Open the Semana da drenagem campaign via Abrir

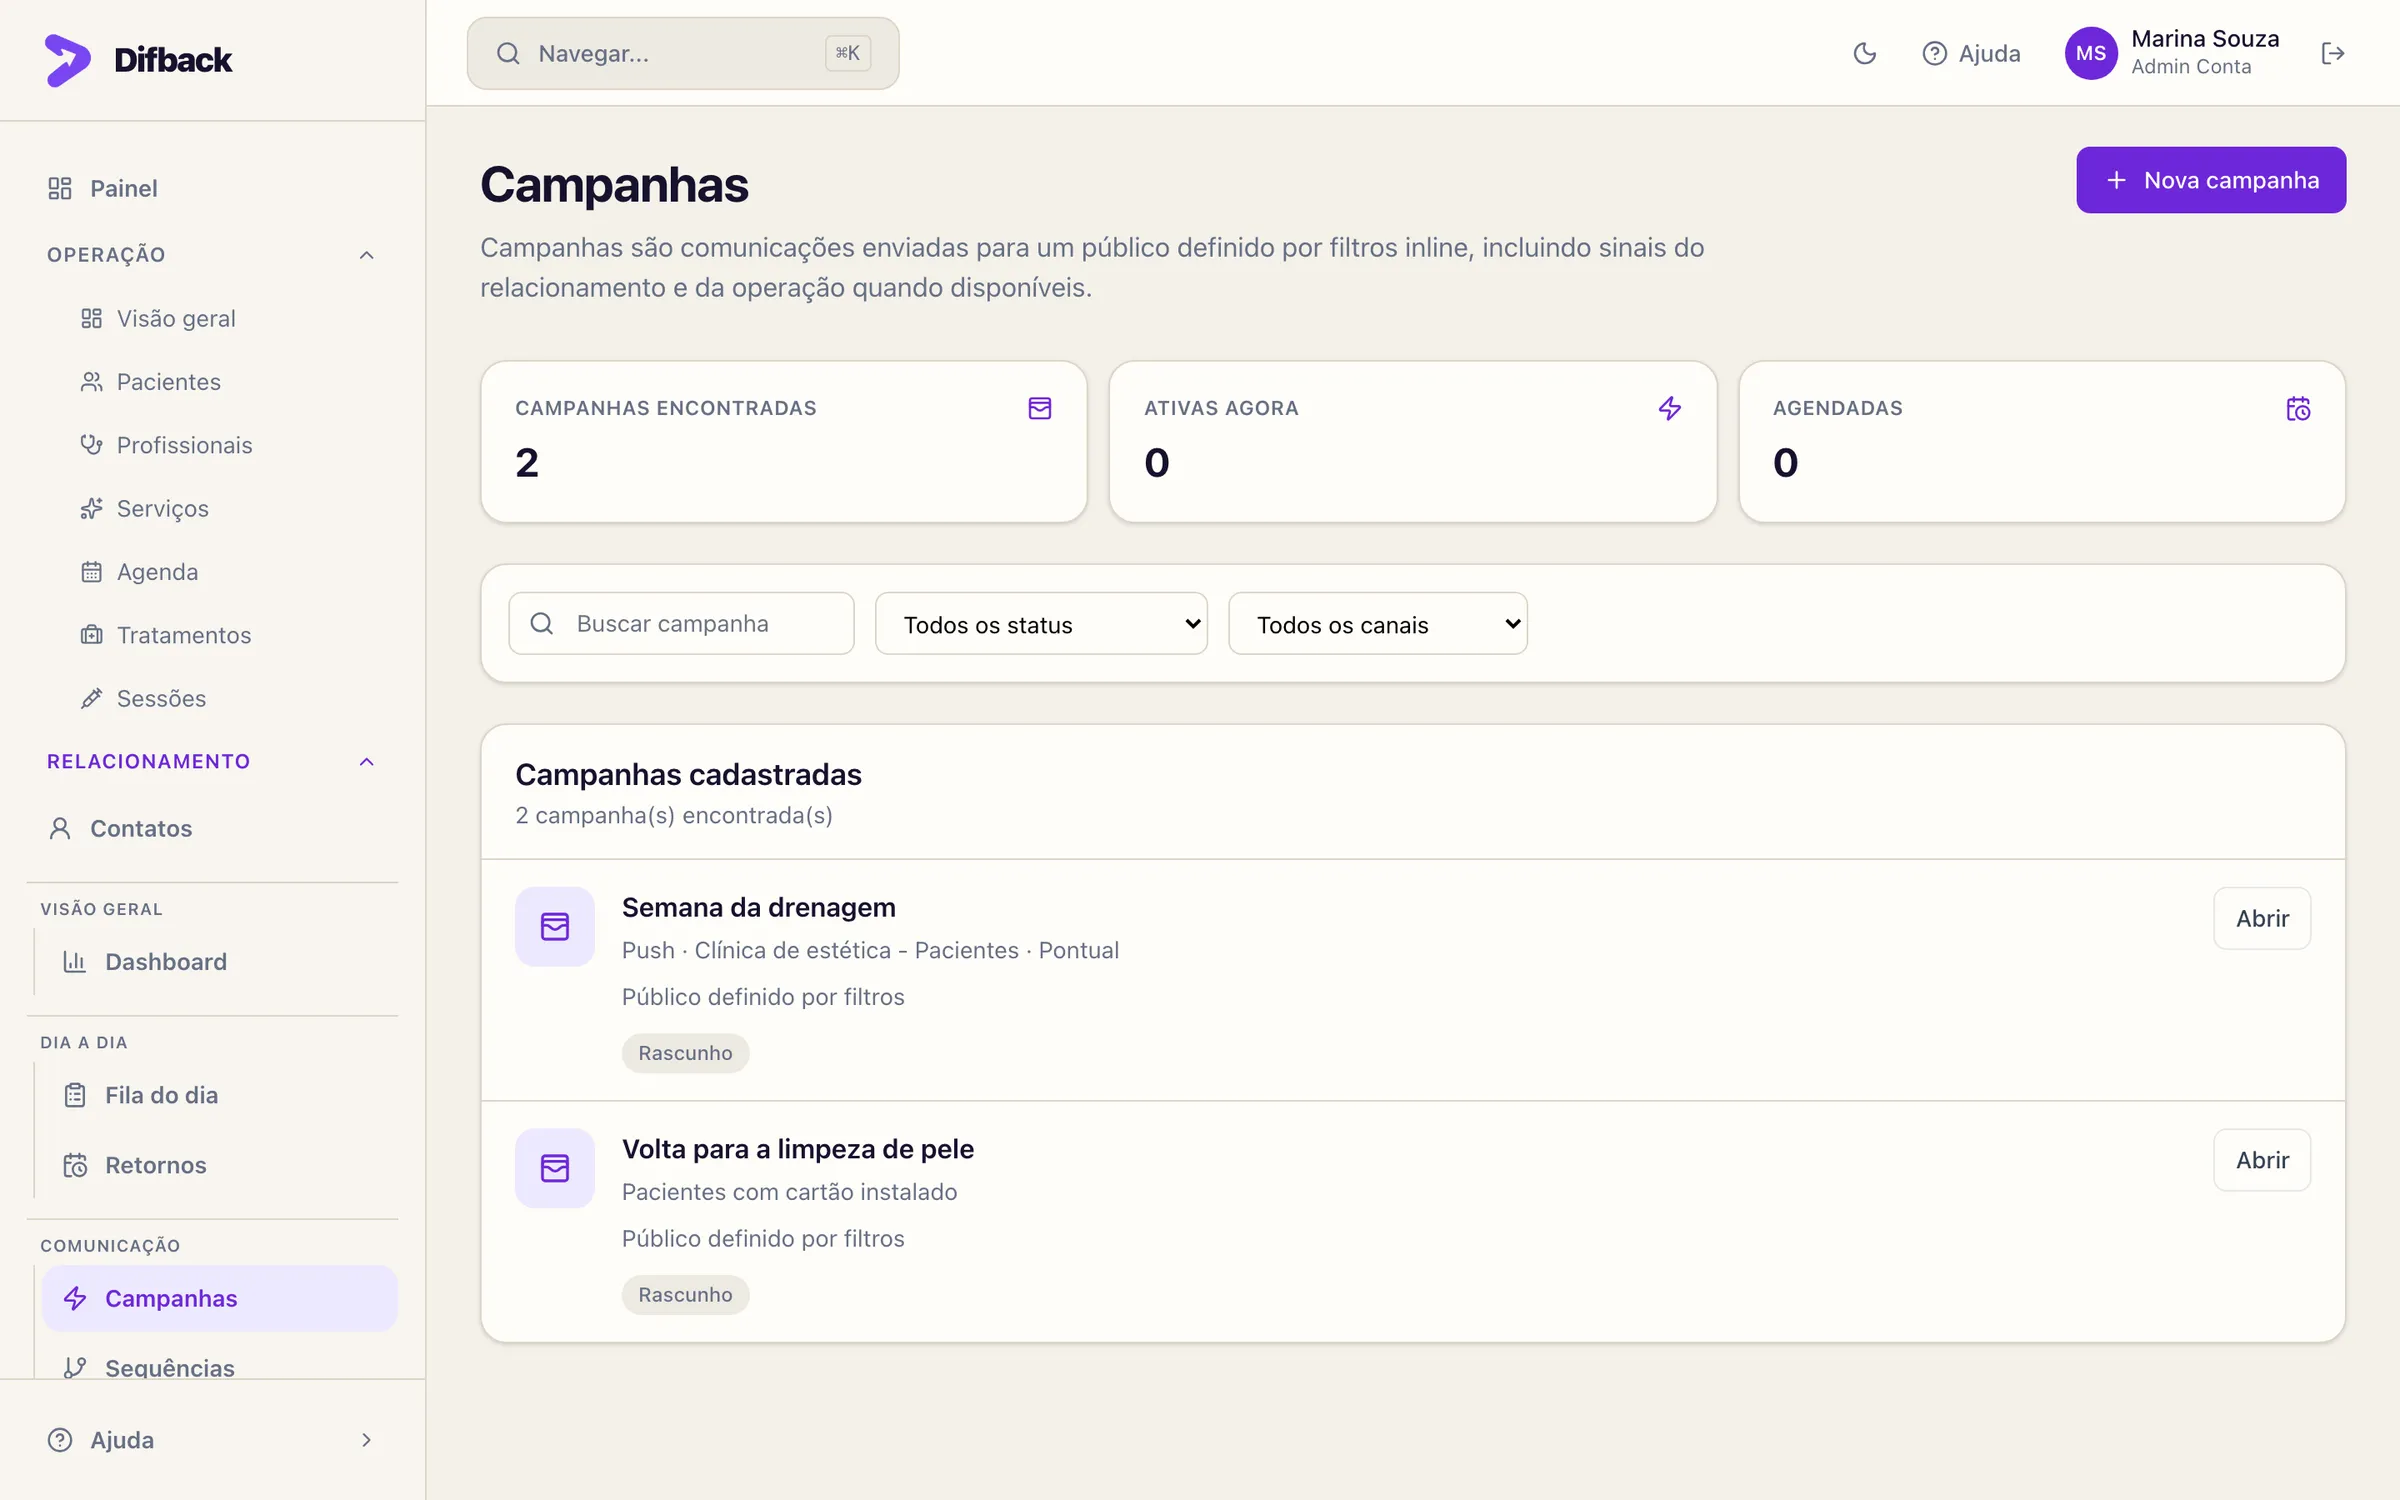pos(2262,918)
